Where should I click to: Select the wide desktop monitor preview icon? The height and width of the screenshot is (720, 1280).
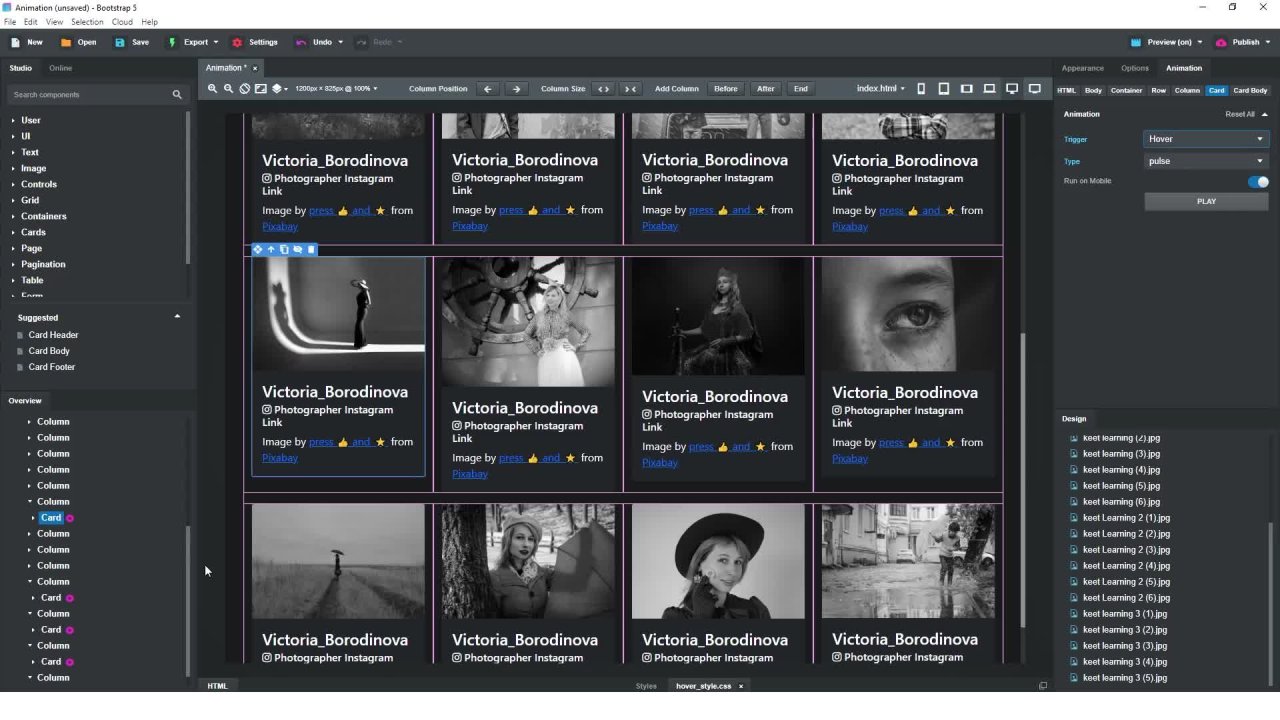point(1035,89)
